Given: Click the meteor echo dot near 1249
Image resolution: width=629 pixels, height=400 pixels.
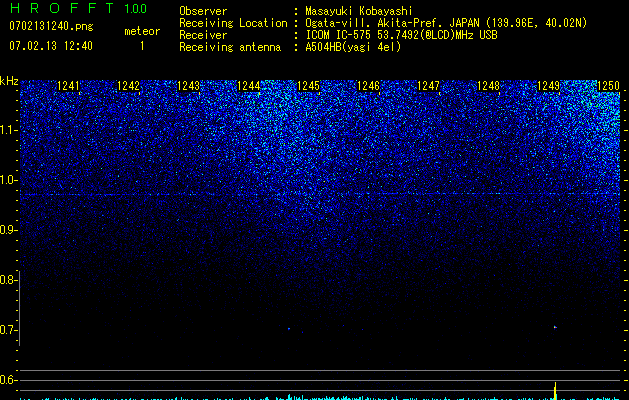Looking at the screenshot, I should 556,327.
